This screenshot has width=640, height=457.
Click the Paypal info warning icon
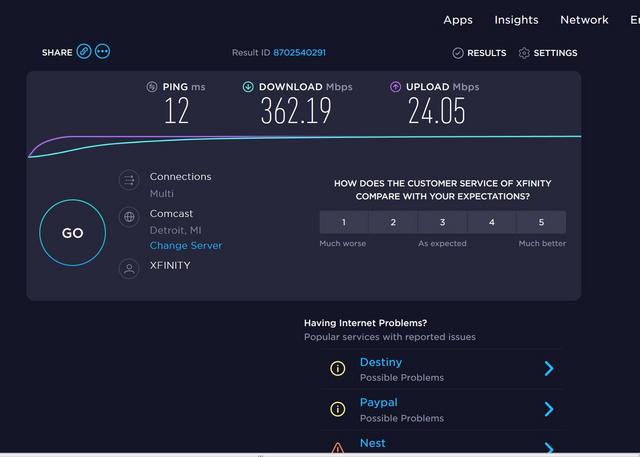(338, 409)
